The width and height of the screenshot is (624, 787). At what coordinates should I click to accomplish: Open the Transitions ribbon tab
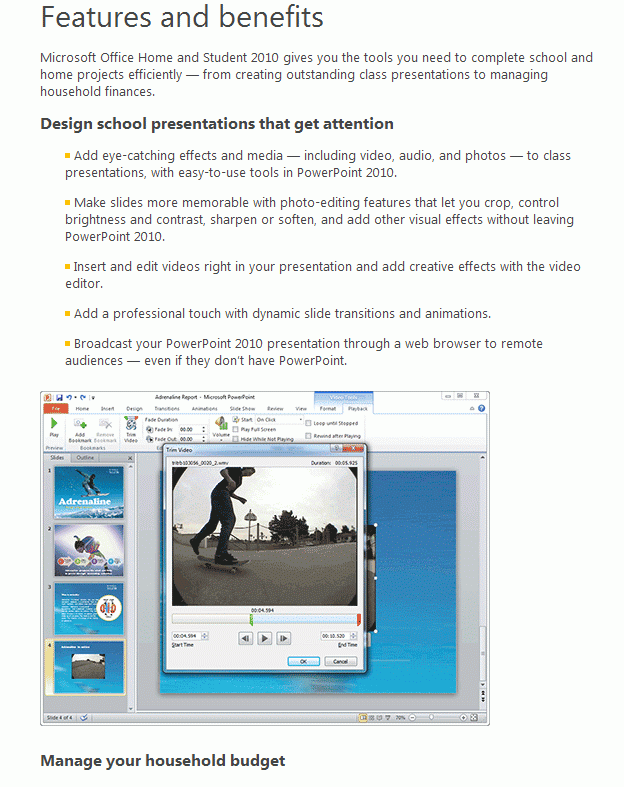[x=167, y=409]
